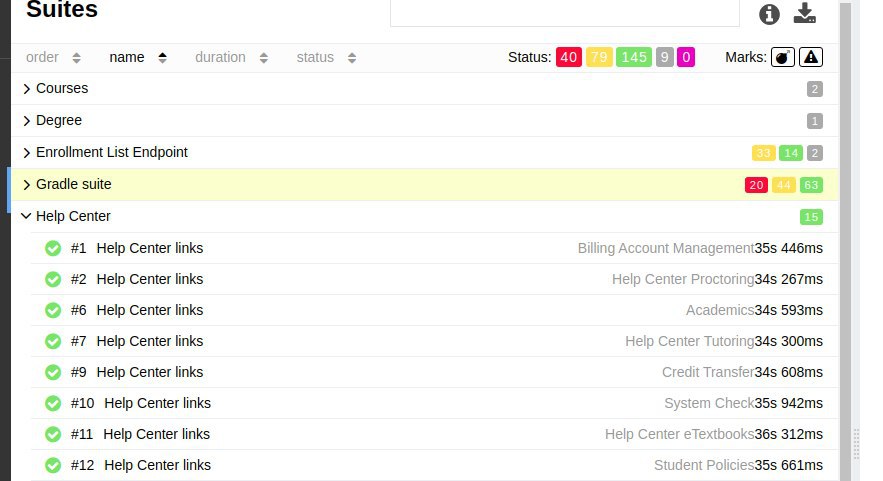Open test #7 Help Center links
The height and width of the screenshot is (481, 883).
(x=434, y=341)
